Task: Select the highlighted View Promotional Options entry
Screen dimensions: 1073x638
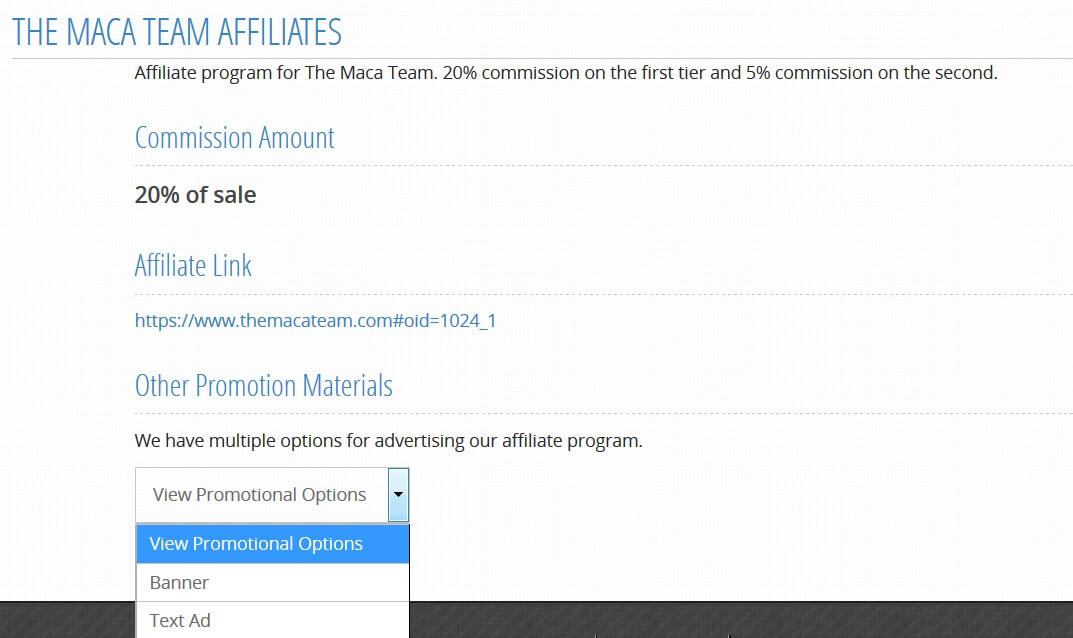Action: coord(272,544)
